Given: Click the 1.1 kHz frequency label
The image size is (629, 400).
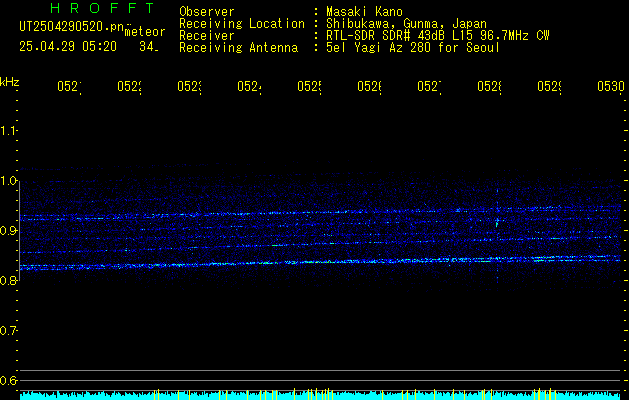Looking at the screenshot, I should pos(8,131).
